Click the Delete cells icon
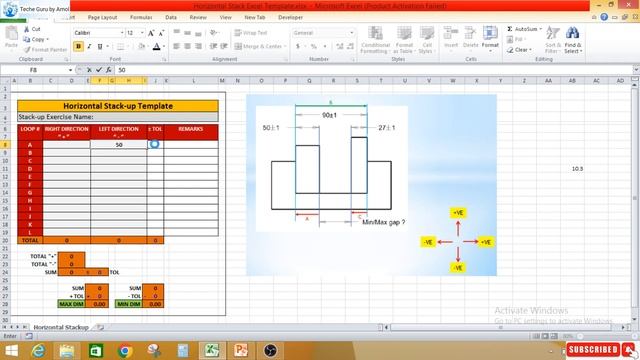This screenshot has height=360, width=640. coord(470,33)
